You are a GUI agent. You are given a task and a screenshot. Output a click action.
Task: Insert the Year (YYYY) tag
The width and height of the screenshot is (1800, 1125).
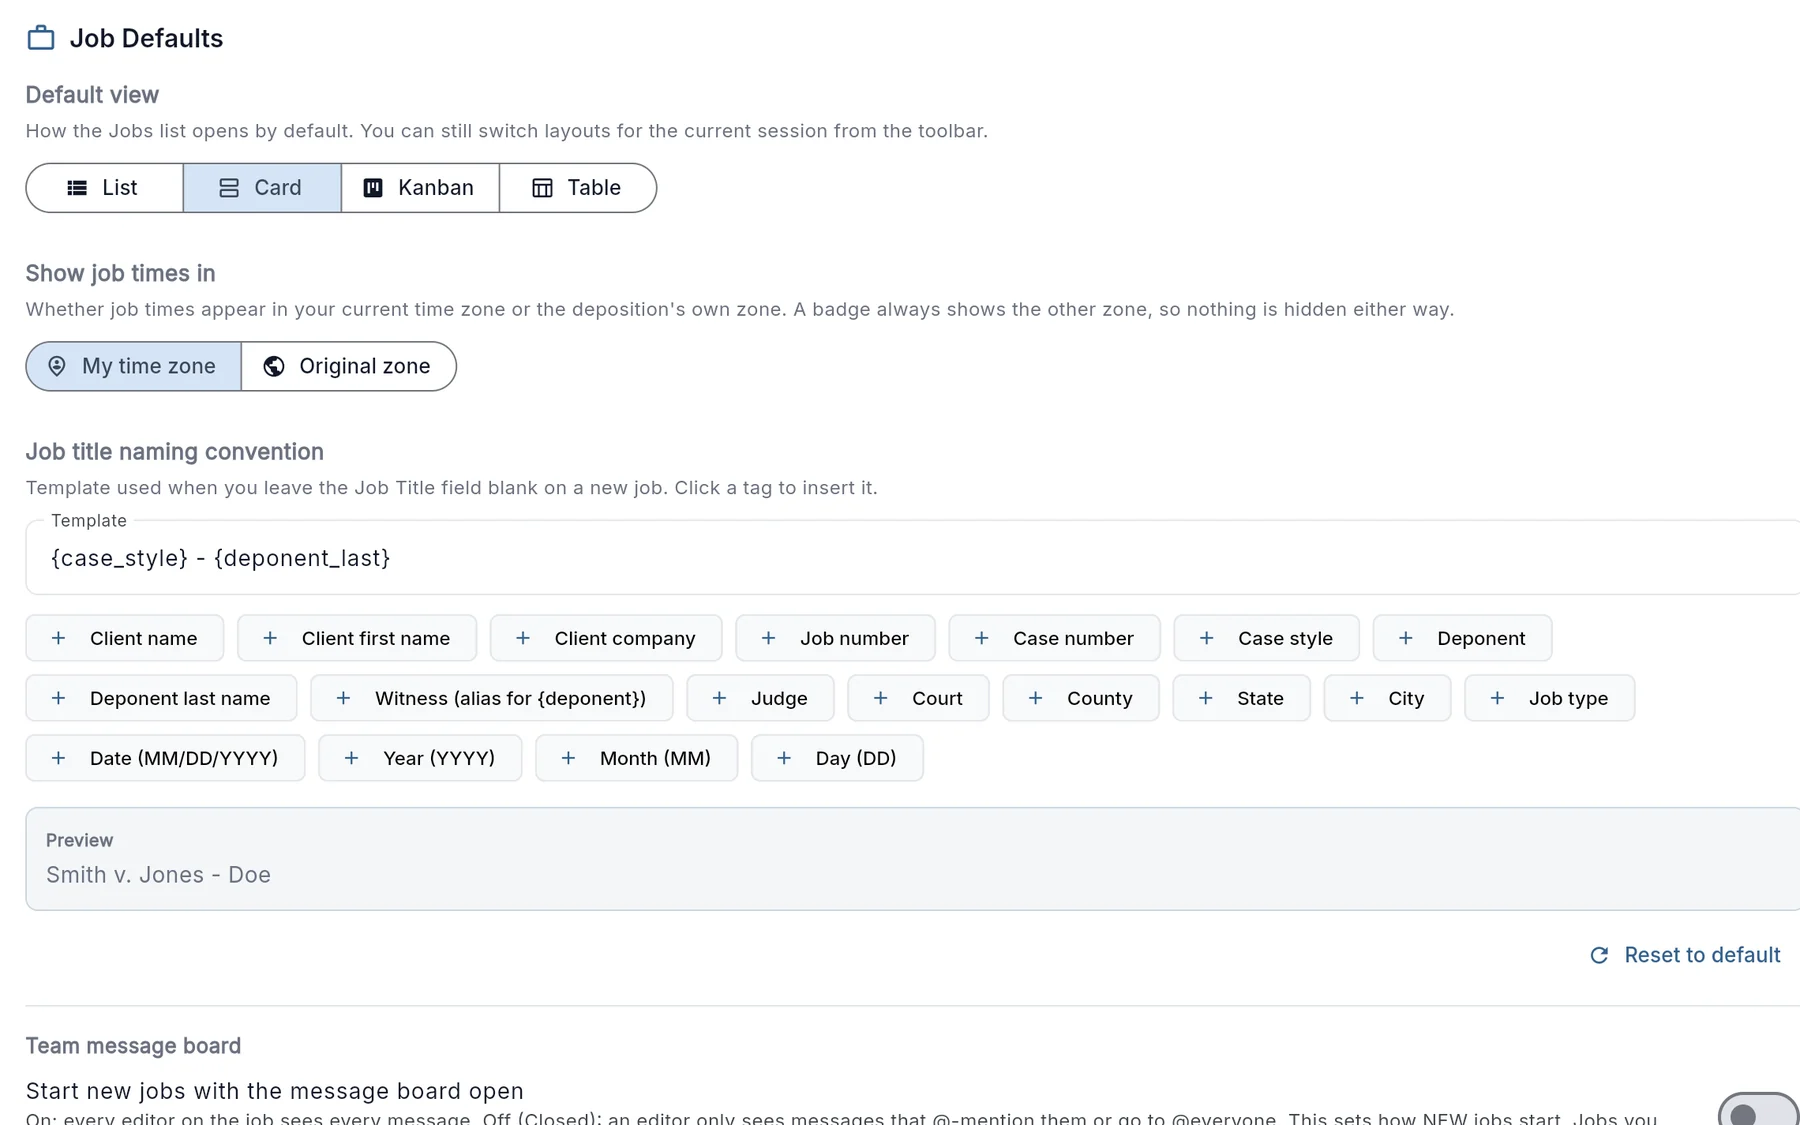420,758
